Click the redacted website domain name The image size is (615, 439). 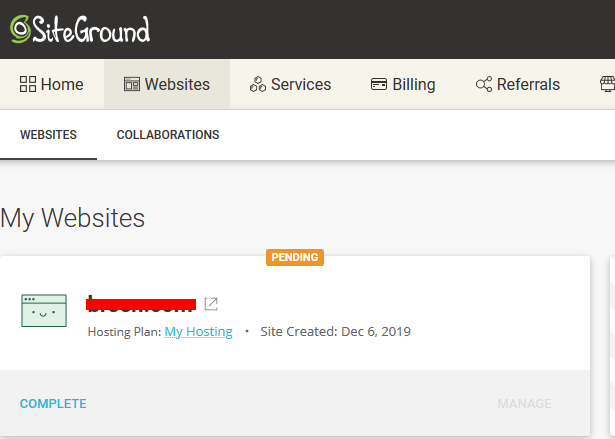(x=141, y=302)
